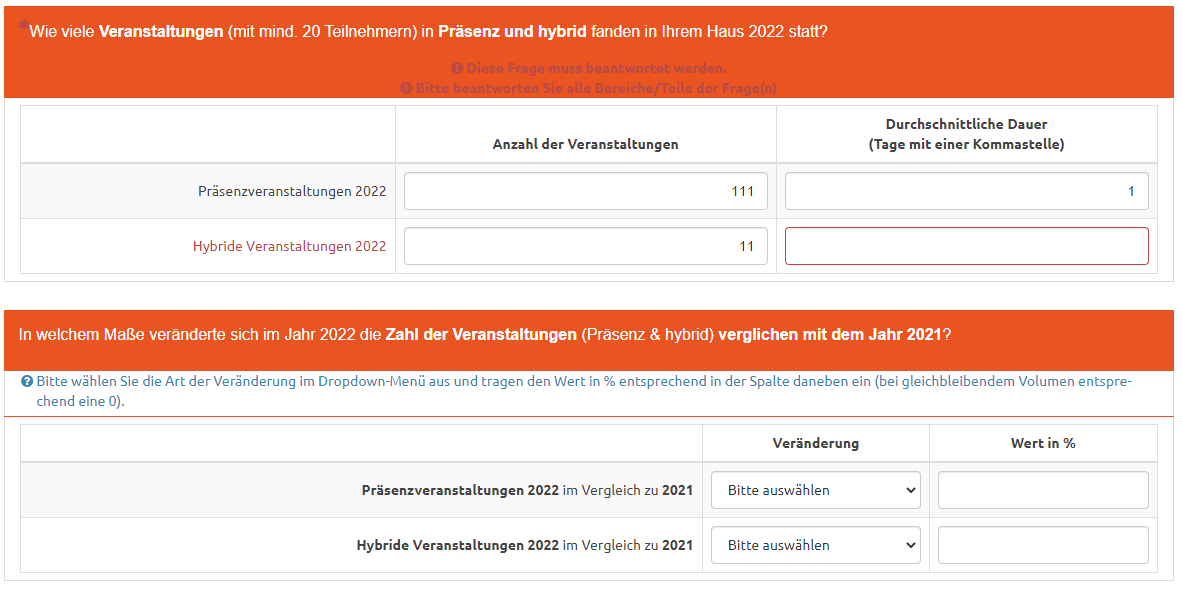Viewport: 1182px width, 589px height.
Task: Click the red 'Hybride Veranstaltungen 2022' row label
Action: 289,246
